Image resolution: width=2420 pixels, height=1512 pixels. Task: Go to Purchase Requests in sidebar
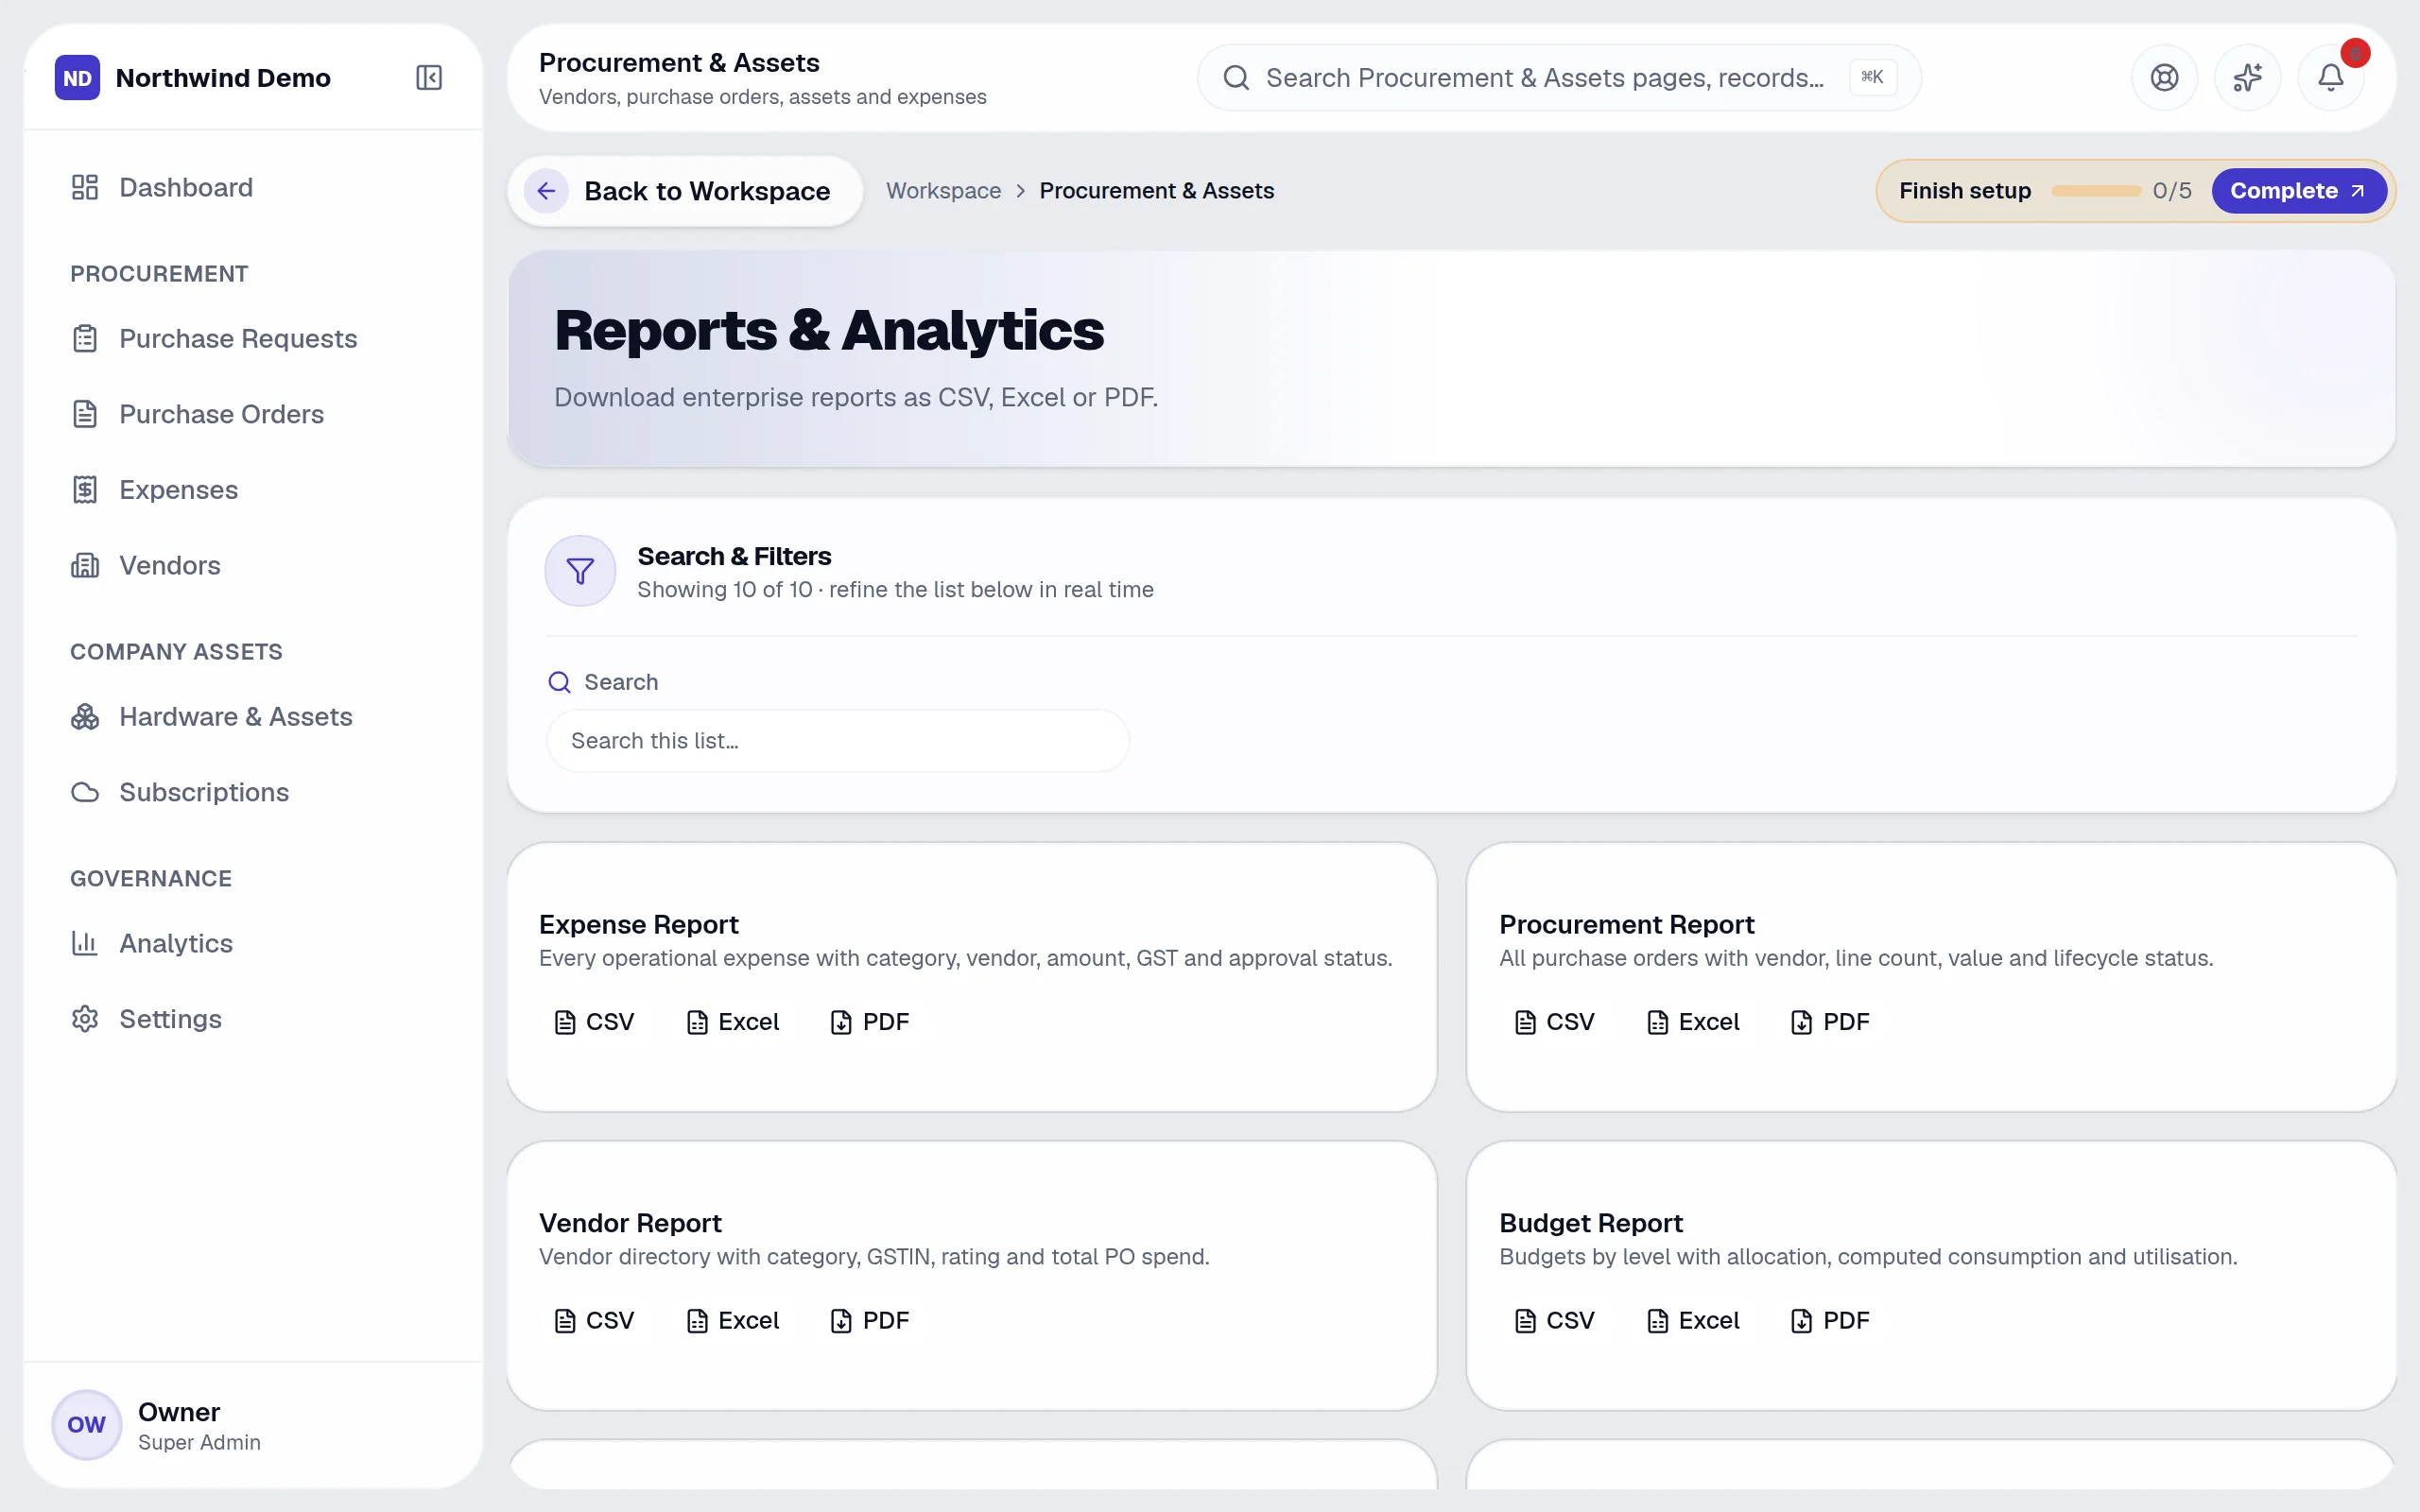(x=253, y=339)
